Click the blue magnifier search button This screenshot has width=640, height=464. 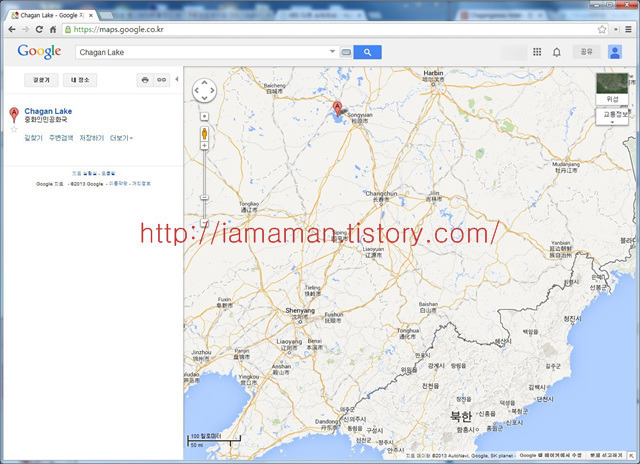tap(367, 52)
